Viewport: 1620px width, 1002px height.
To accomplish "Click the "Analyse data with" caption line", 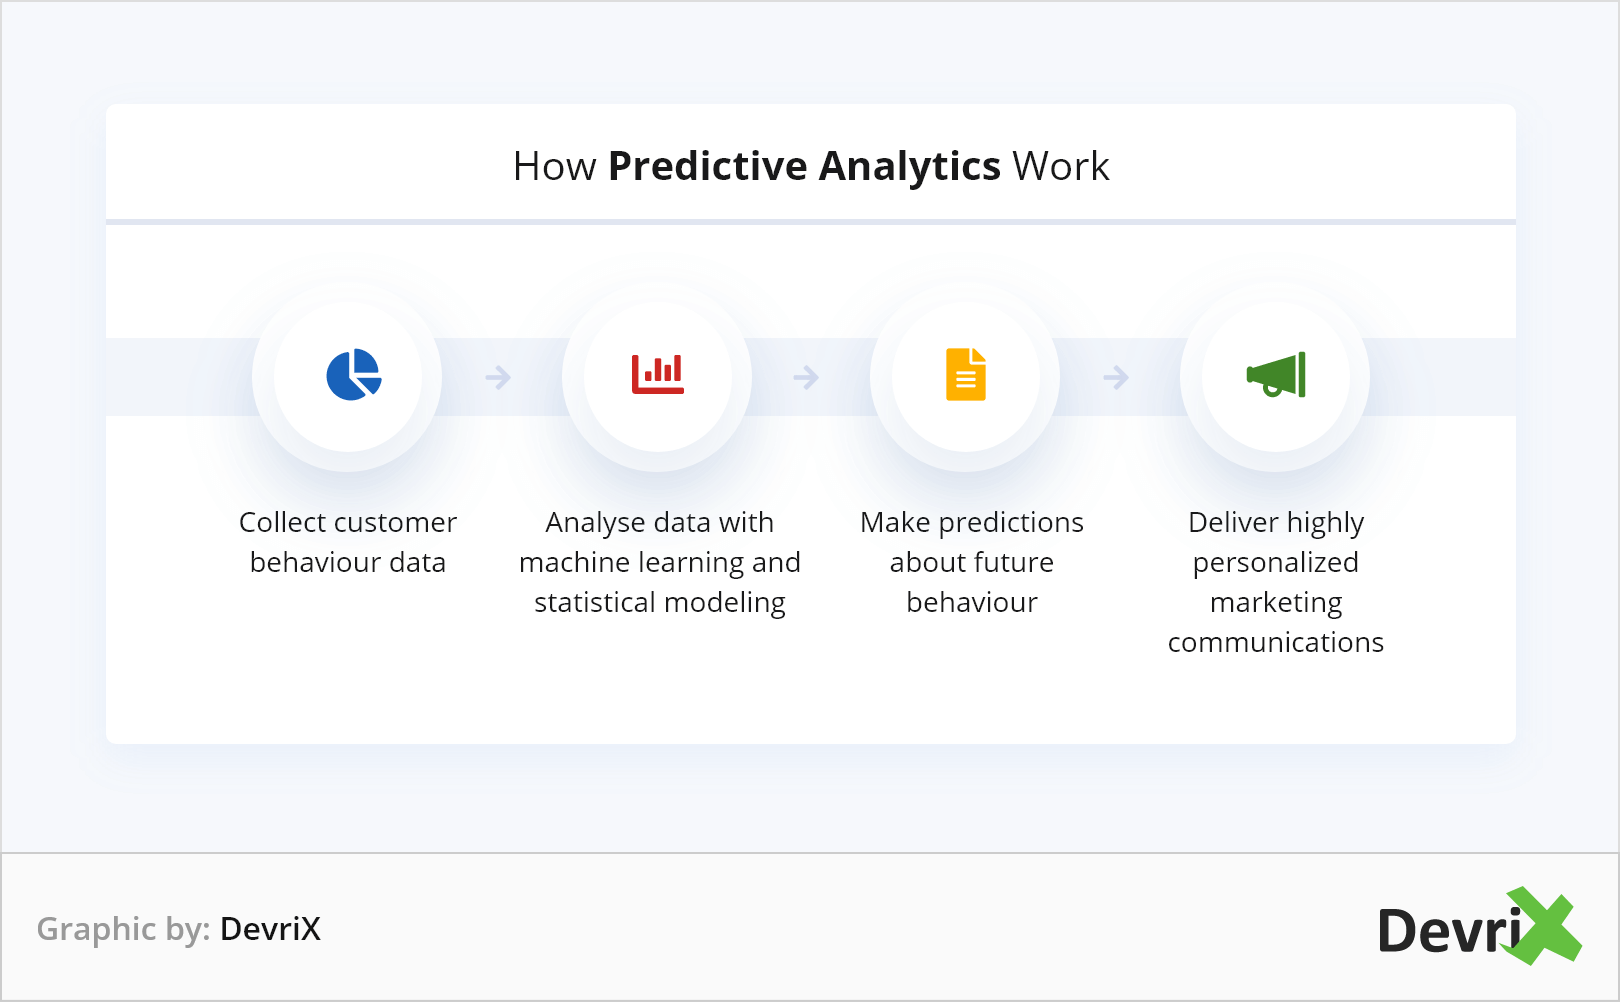I will tap(660, 523).
